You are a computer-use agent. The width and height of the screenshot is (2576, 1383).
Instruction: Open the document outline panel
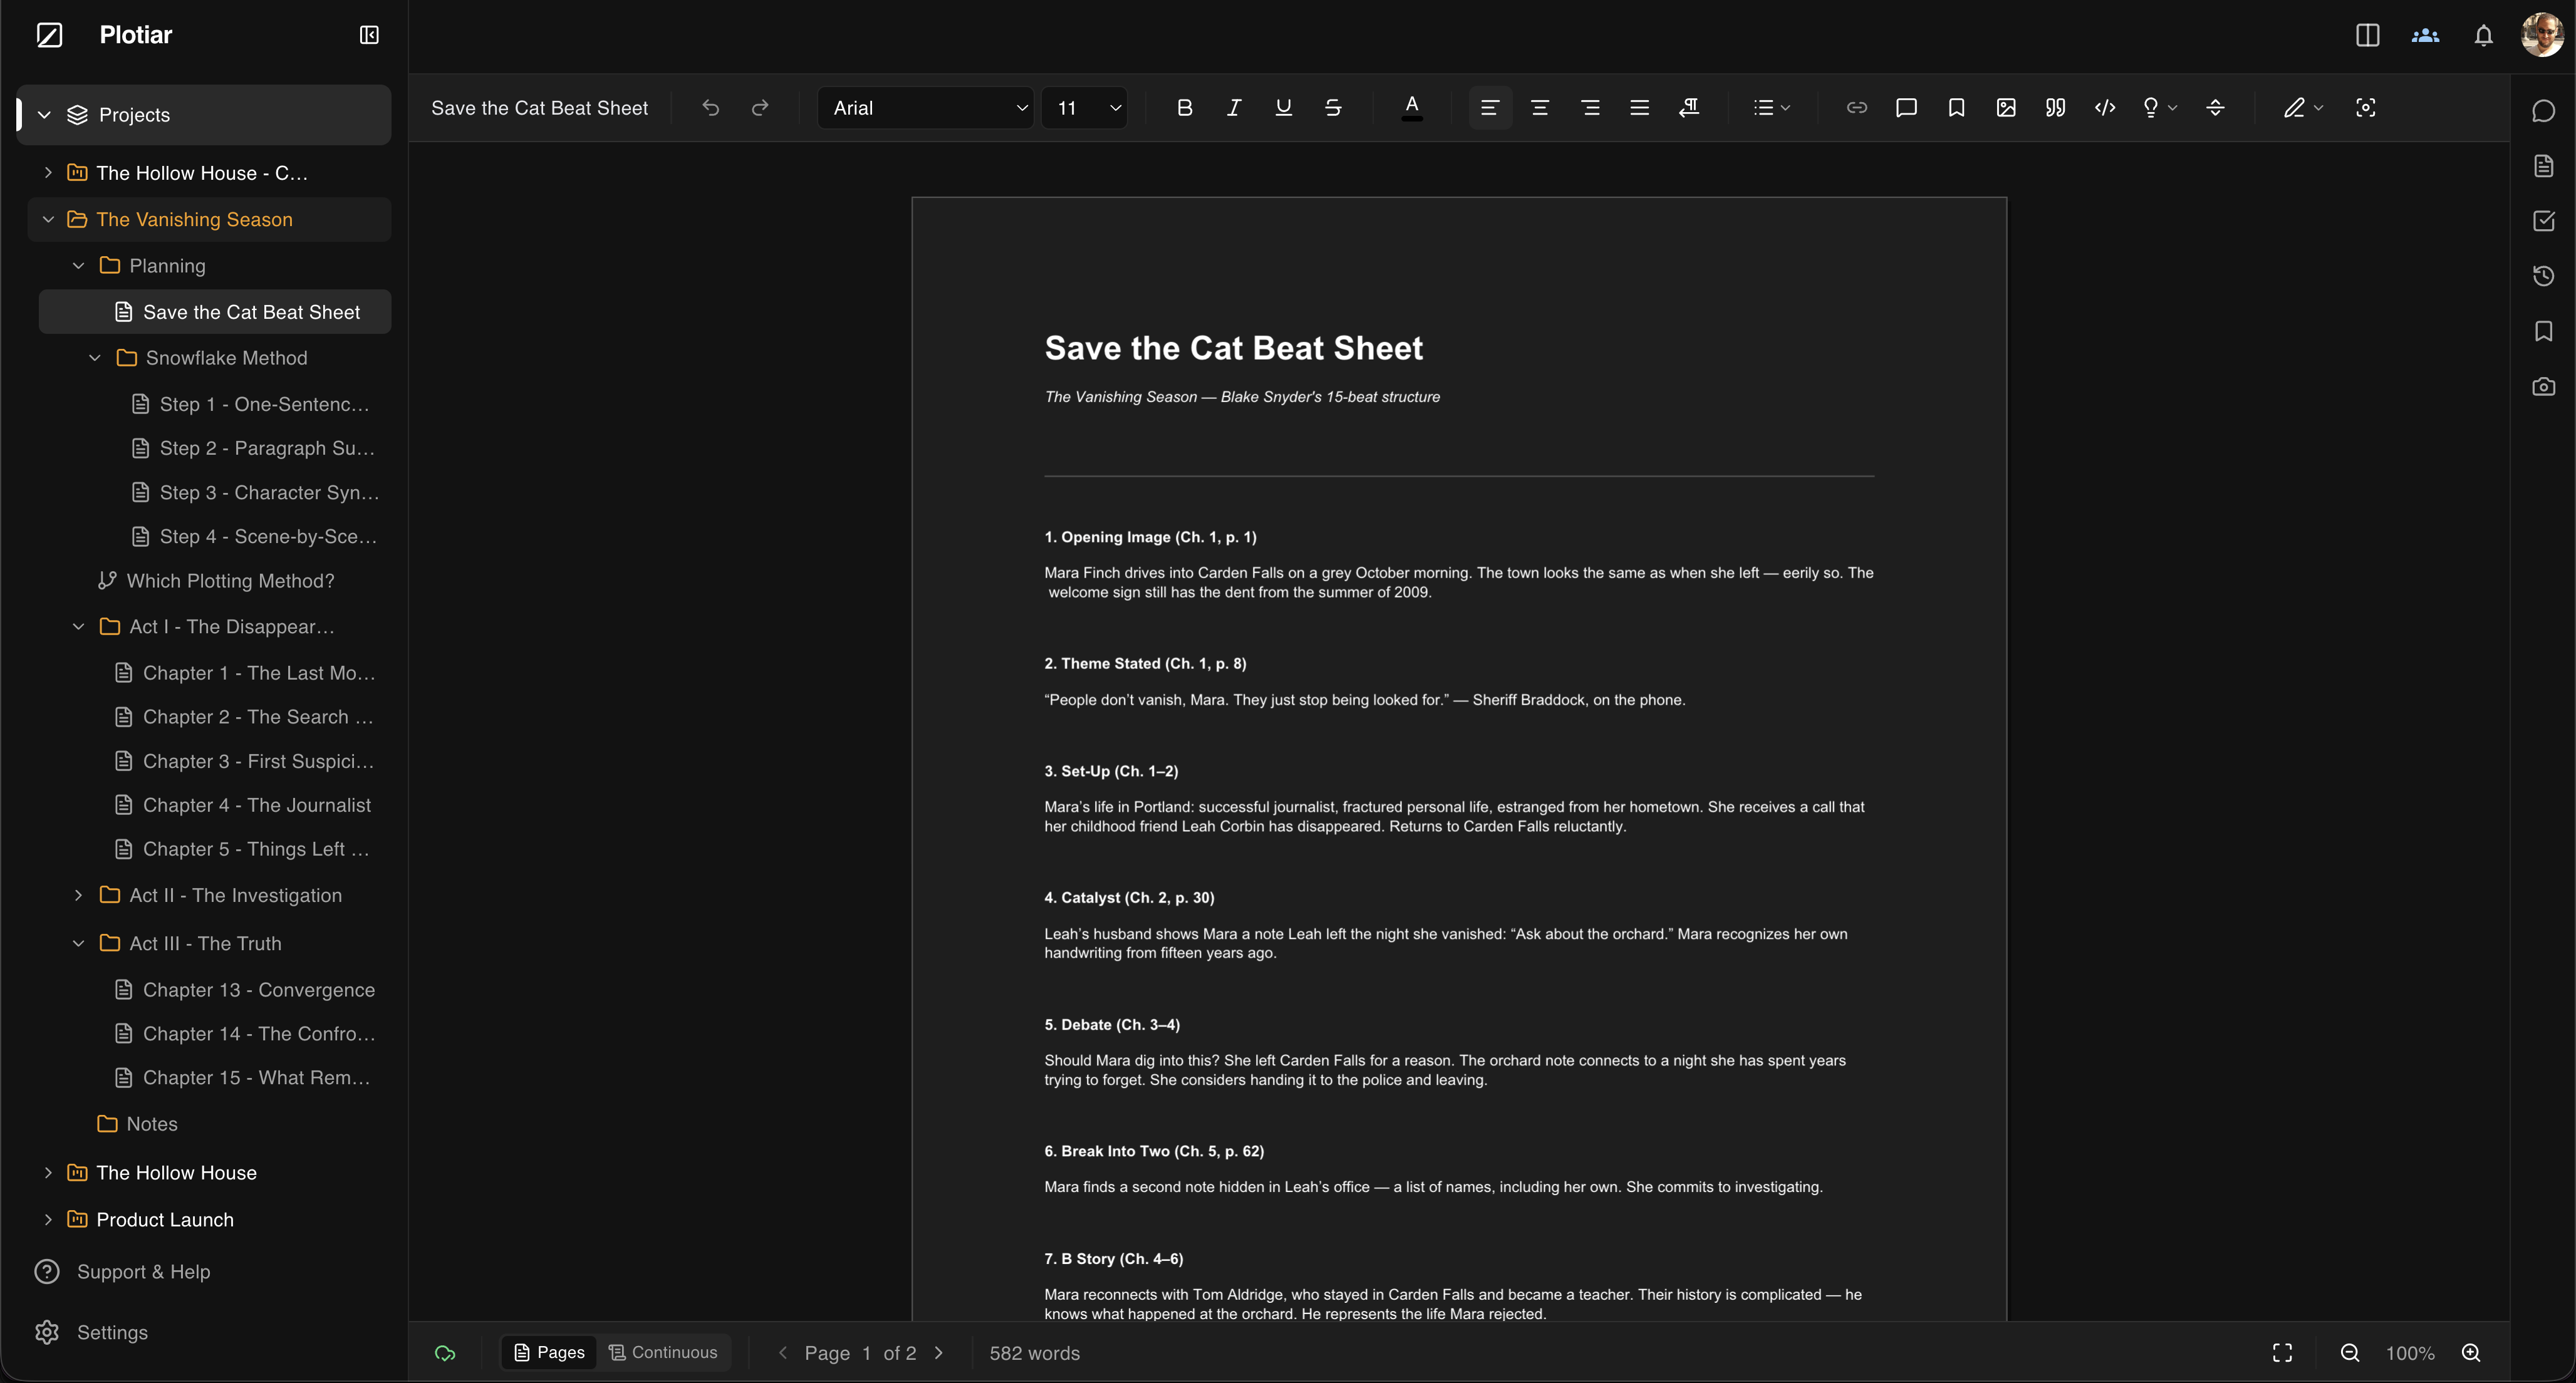click(x=2543, y=166)
